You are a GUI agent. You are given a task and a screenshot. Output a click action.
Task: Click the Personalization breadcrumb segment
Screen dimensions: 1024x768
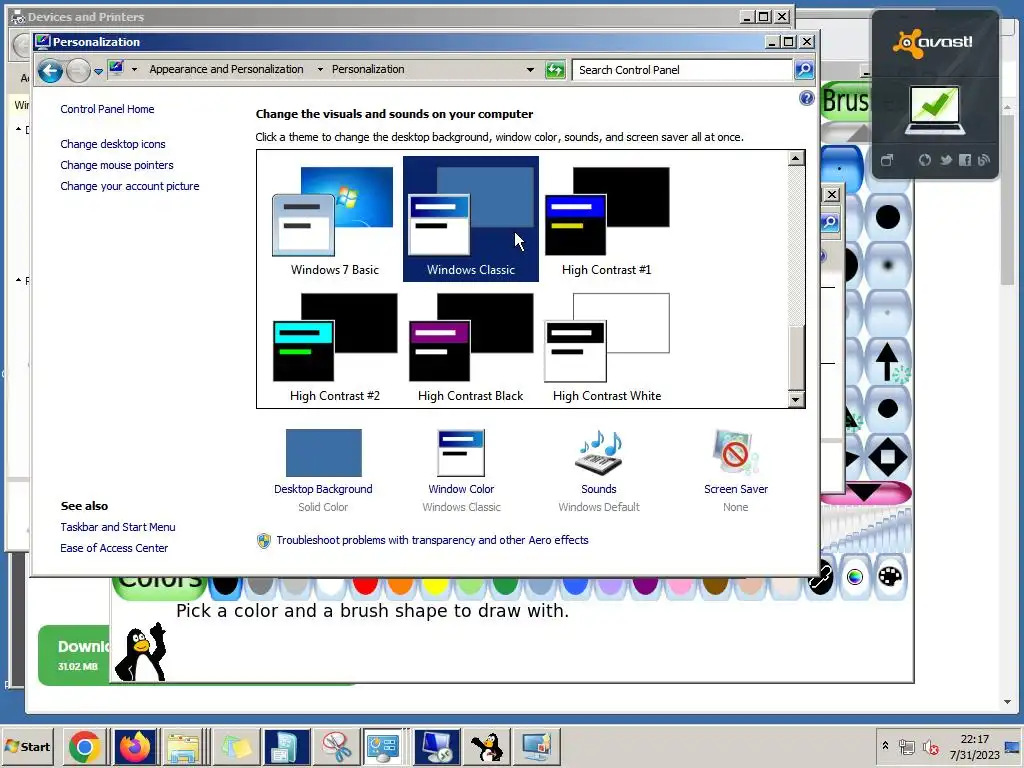click(368, 69)
